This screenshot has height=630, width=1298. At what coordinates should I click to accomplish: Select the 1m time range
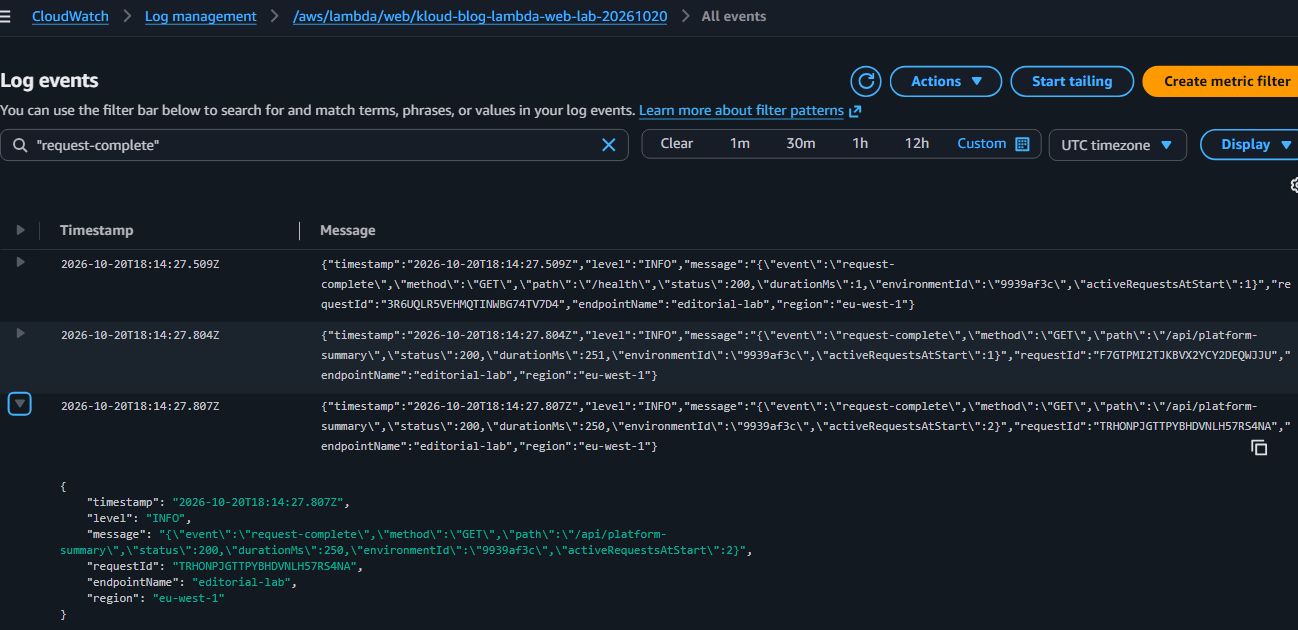pos(740,144)
